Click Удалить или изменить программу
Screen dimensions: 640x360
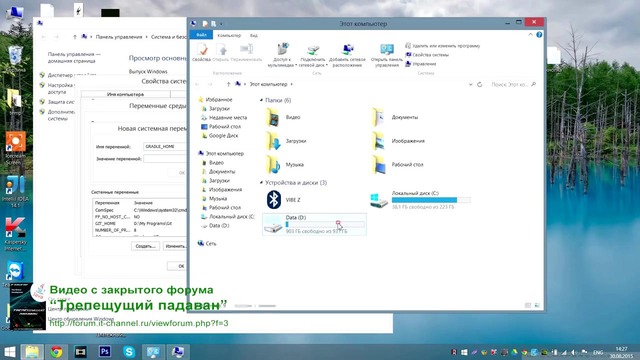442,46
